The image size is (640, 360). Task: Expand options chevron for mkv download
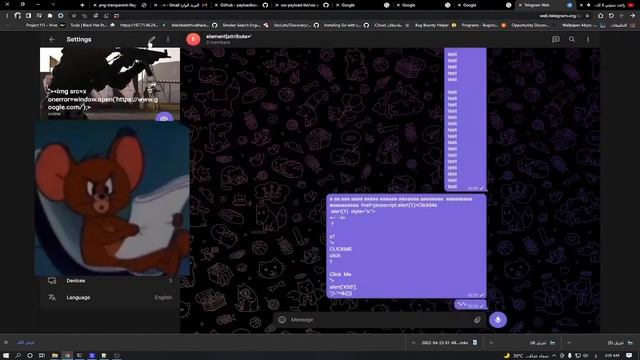413,342
